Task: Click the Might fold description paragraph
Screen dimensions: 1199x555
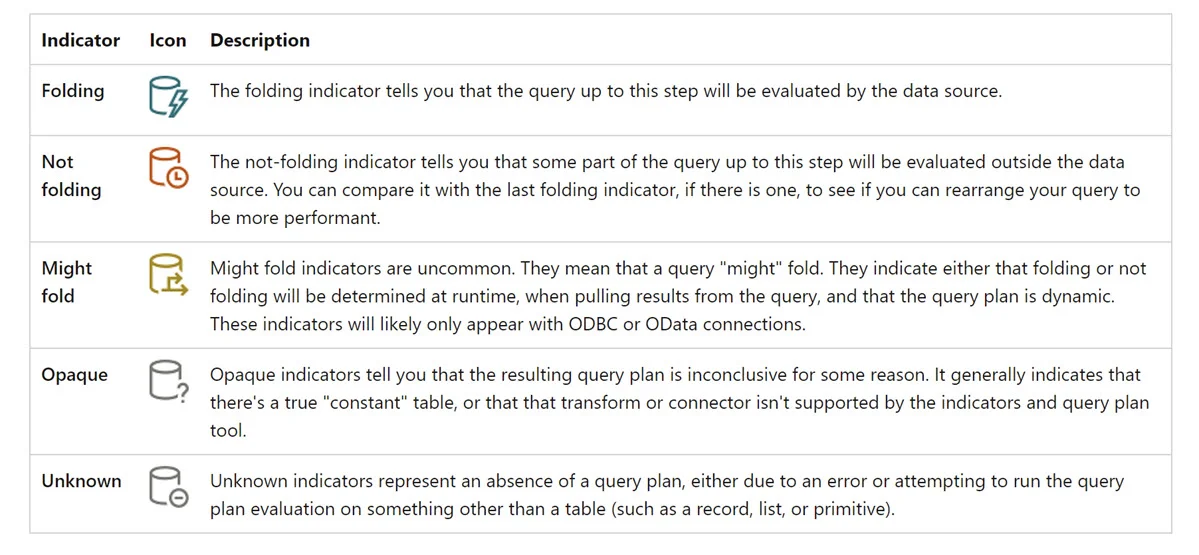Action: coord(678,296)
